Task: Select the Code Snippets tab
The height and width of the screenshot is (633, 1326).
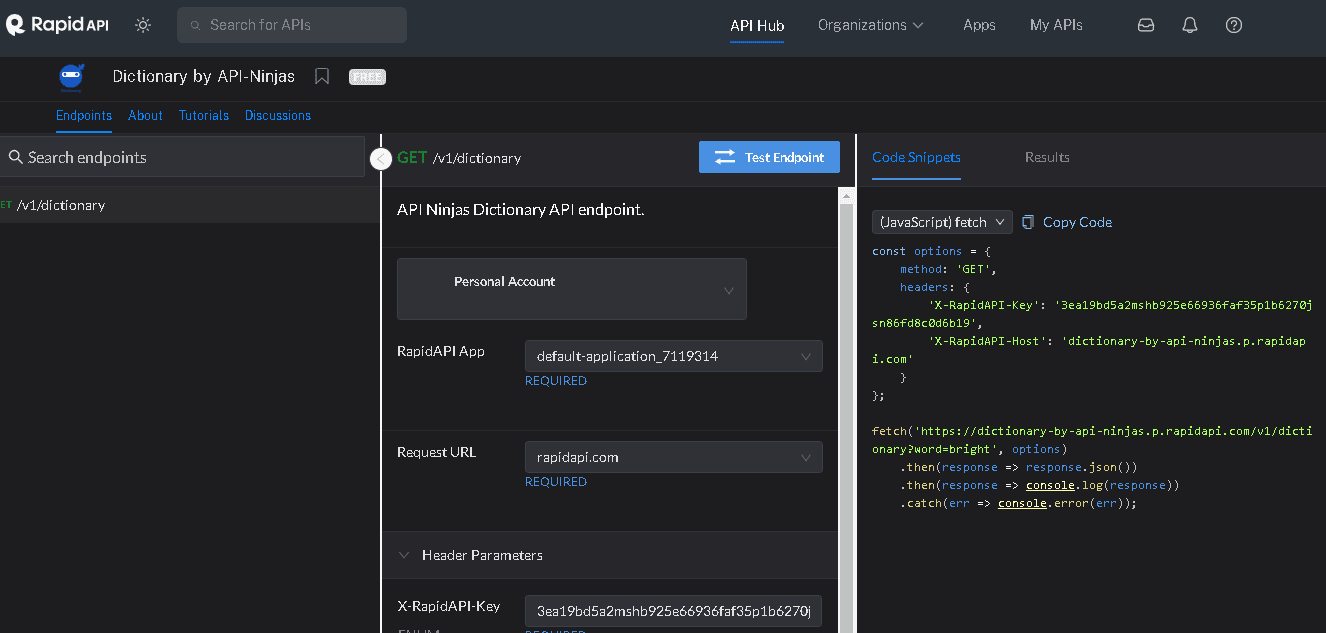Action: pos(916,157)
